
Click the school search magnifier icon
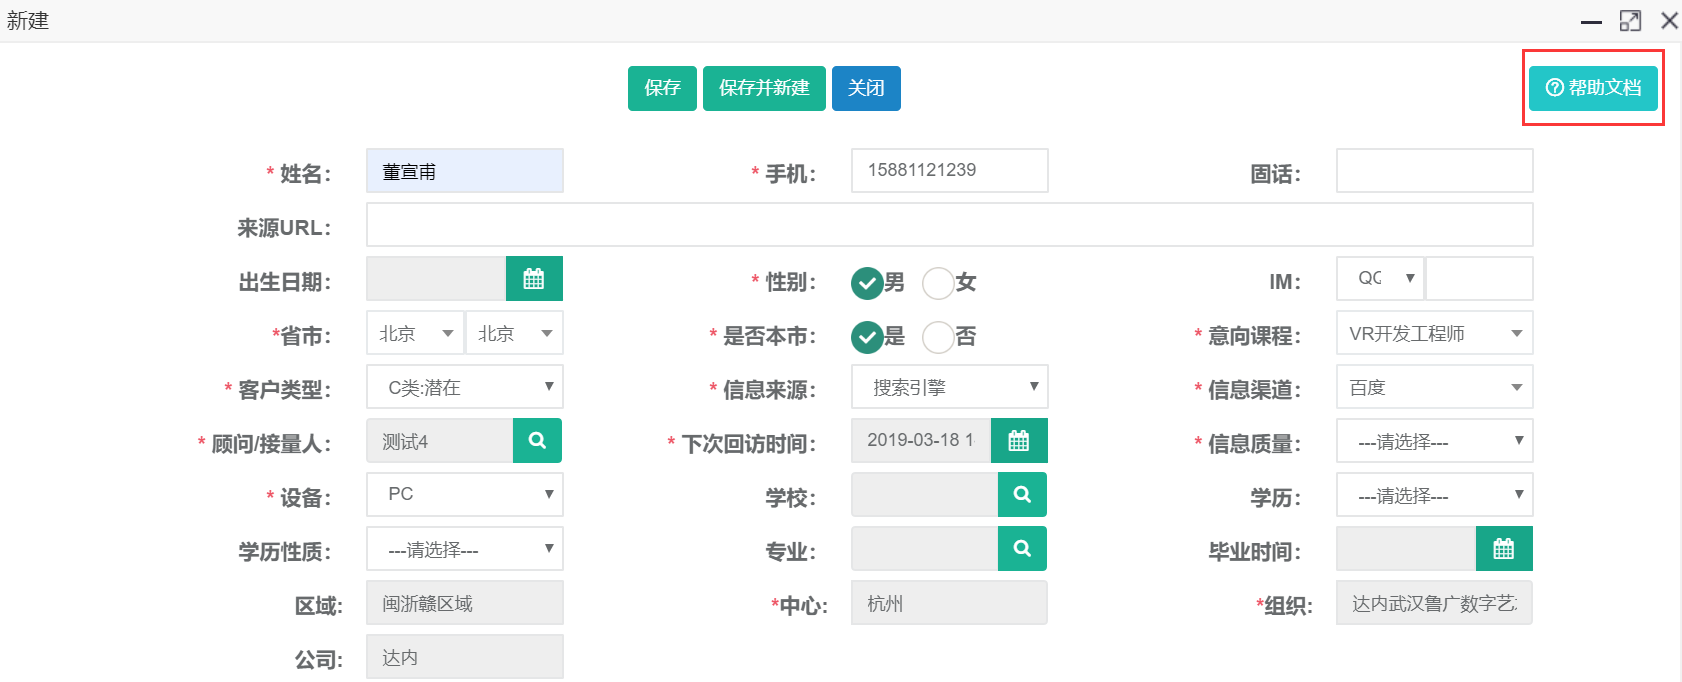pos(1022,495)
